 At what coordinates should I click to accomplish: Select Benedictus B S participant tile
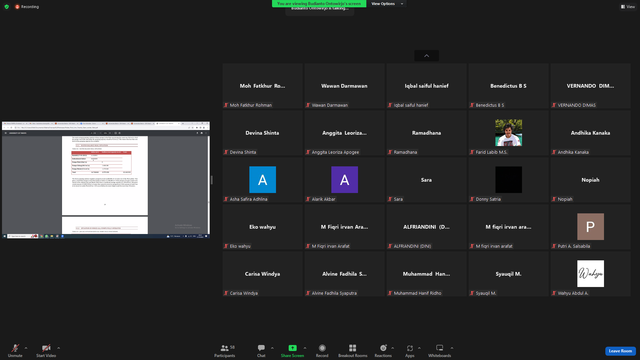[508, 86]
